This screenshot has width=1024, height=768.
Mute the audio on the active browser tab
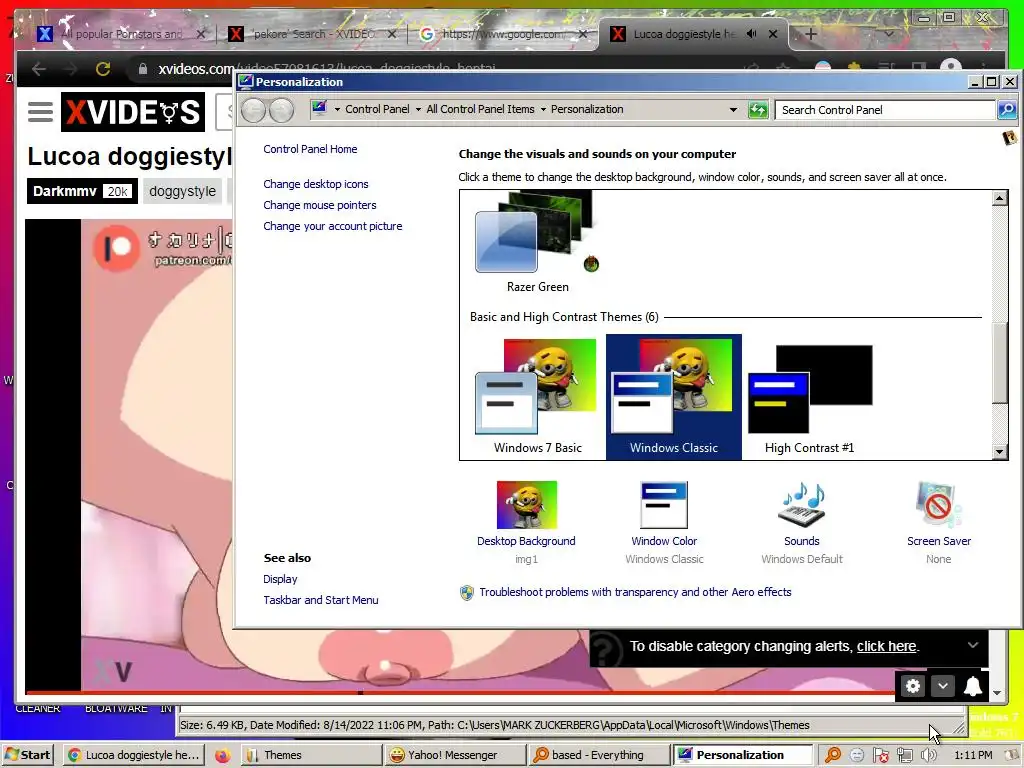[752, 33]
